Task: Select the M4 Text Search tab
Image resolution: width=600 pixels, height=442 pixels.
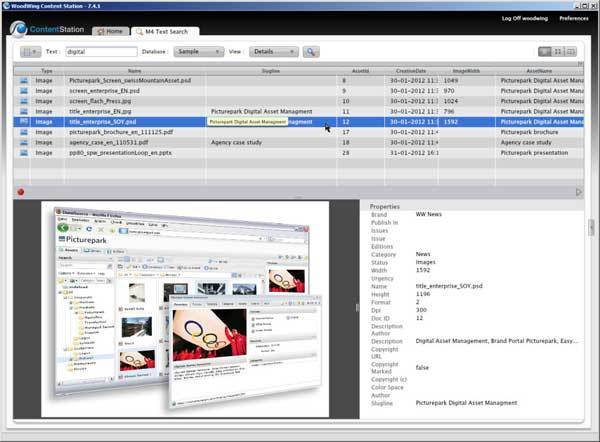Action: tap(165, 31)
